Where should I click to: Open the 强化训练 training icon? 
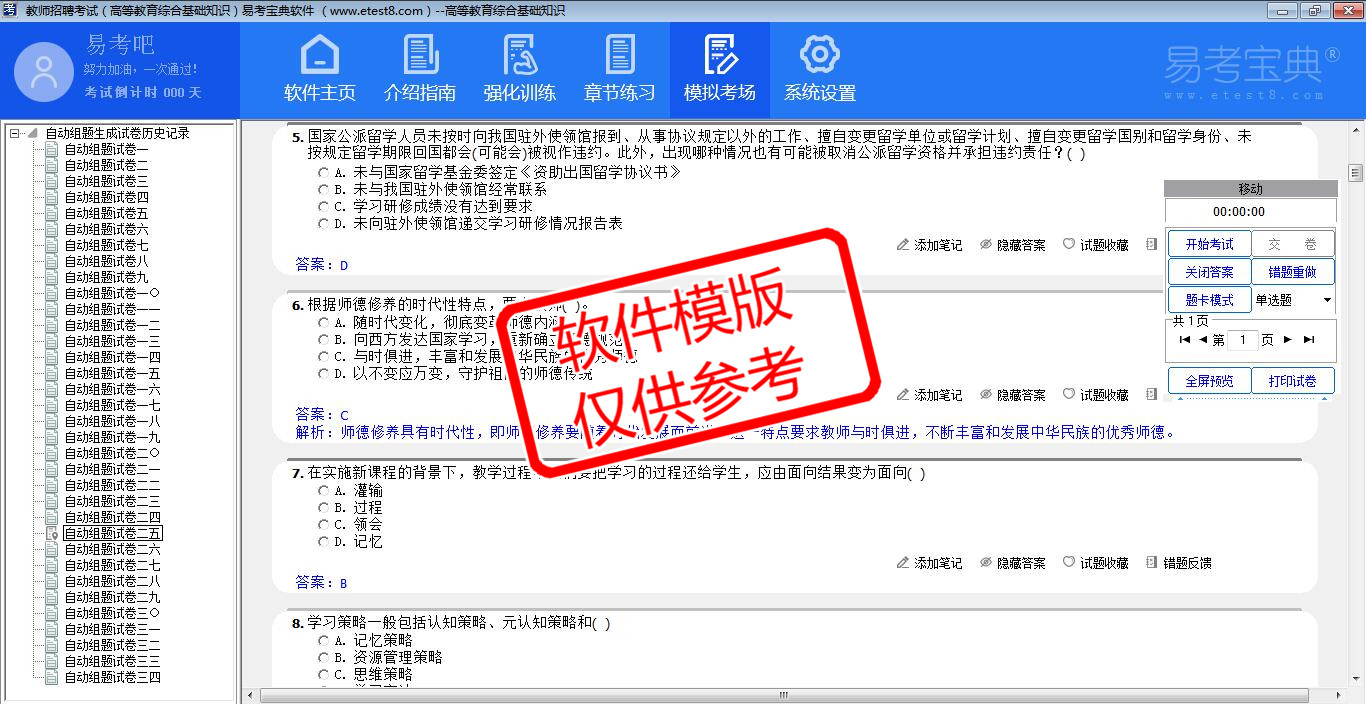tap(520, 55)
